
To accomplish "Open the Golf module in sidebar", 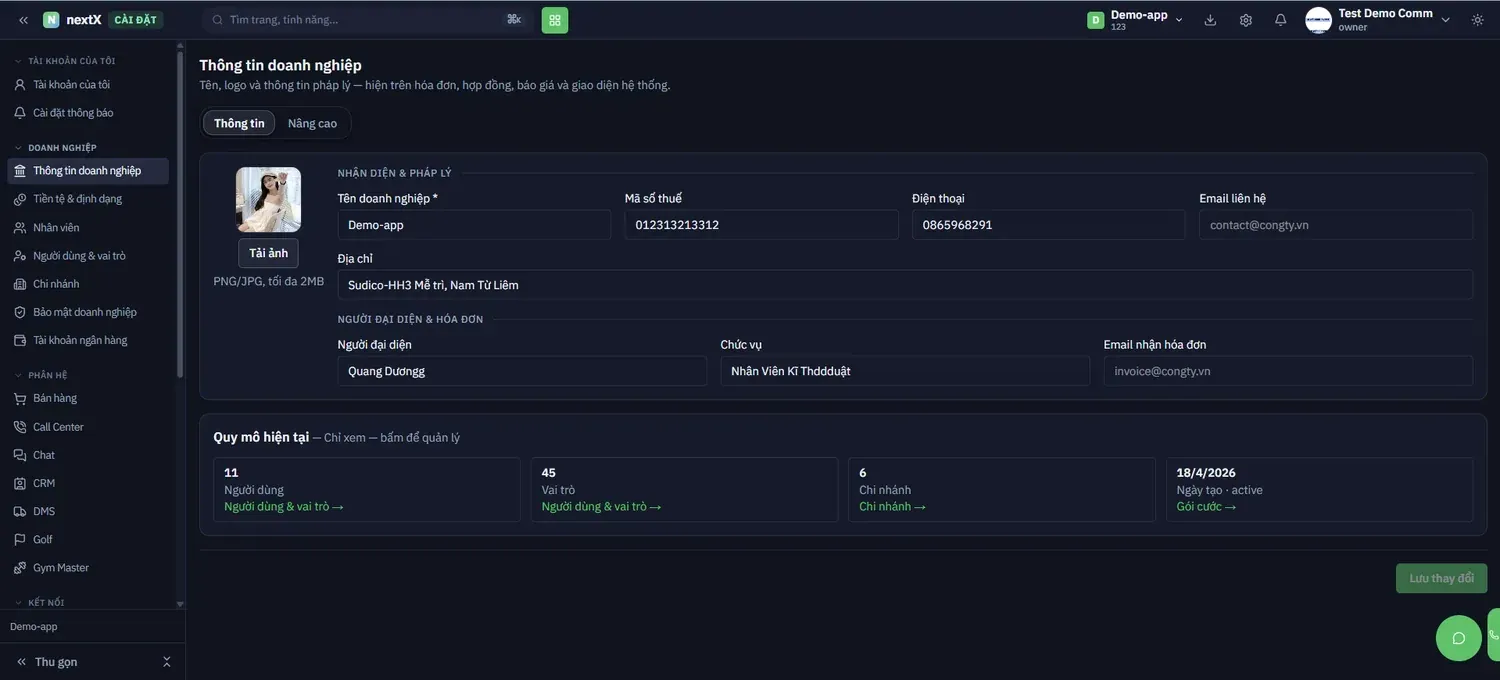I will pyautogui.click(x=88, y=539).
